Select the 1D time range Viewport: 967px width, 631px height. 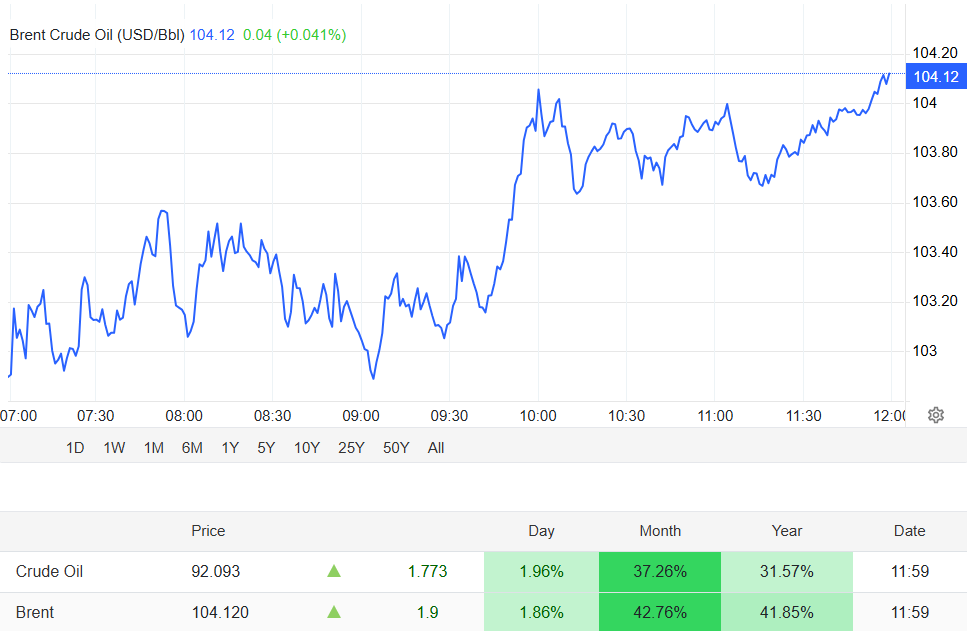coord(75,448)
